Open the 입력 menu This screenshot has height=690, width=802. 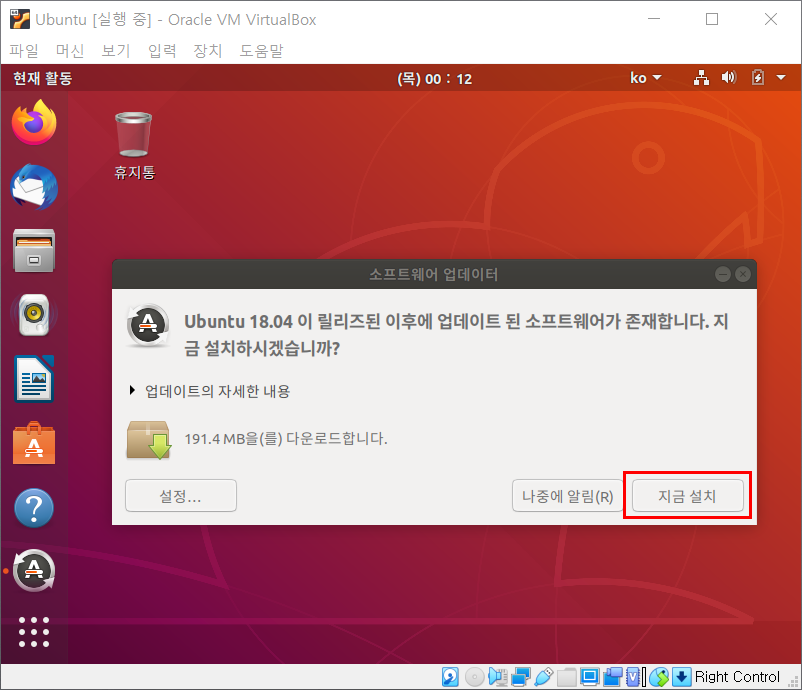point(162,50)
